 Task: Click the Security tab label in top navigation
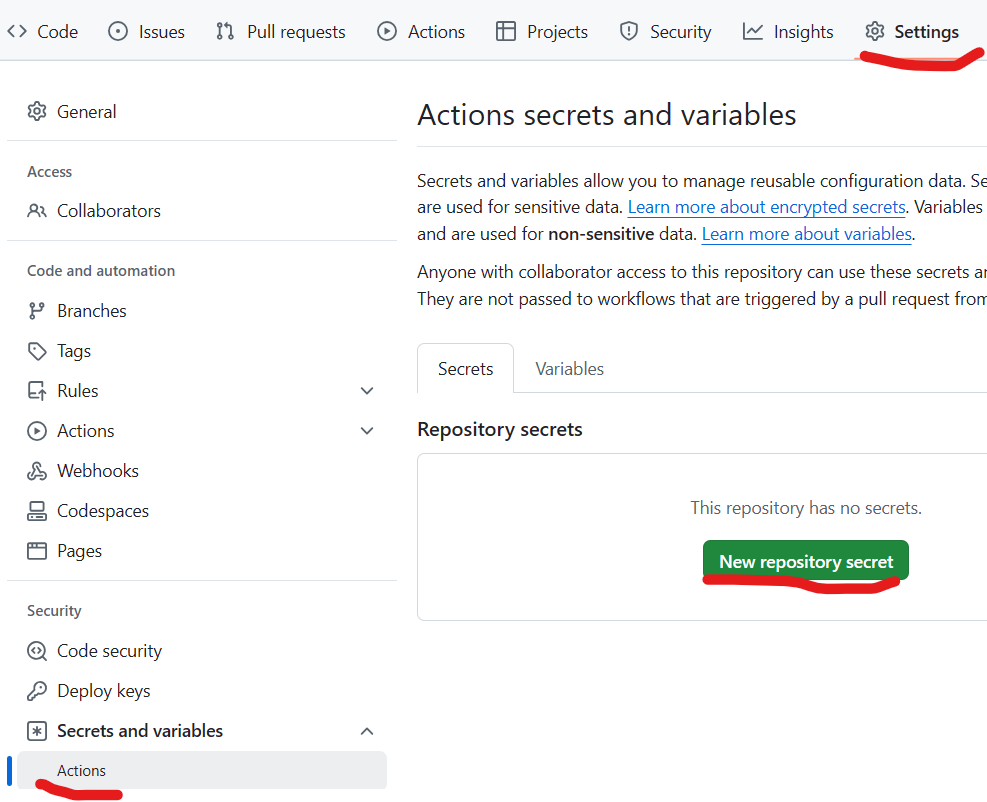680,31
